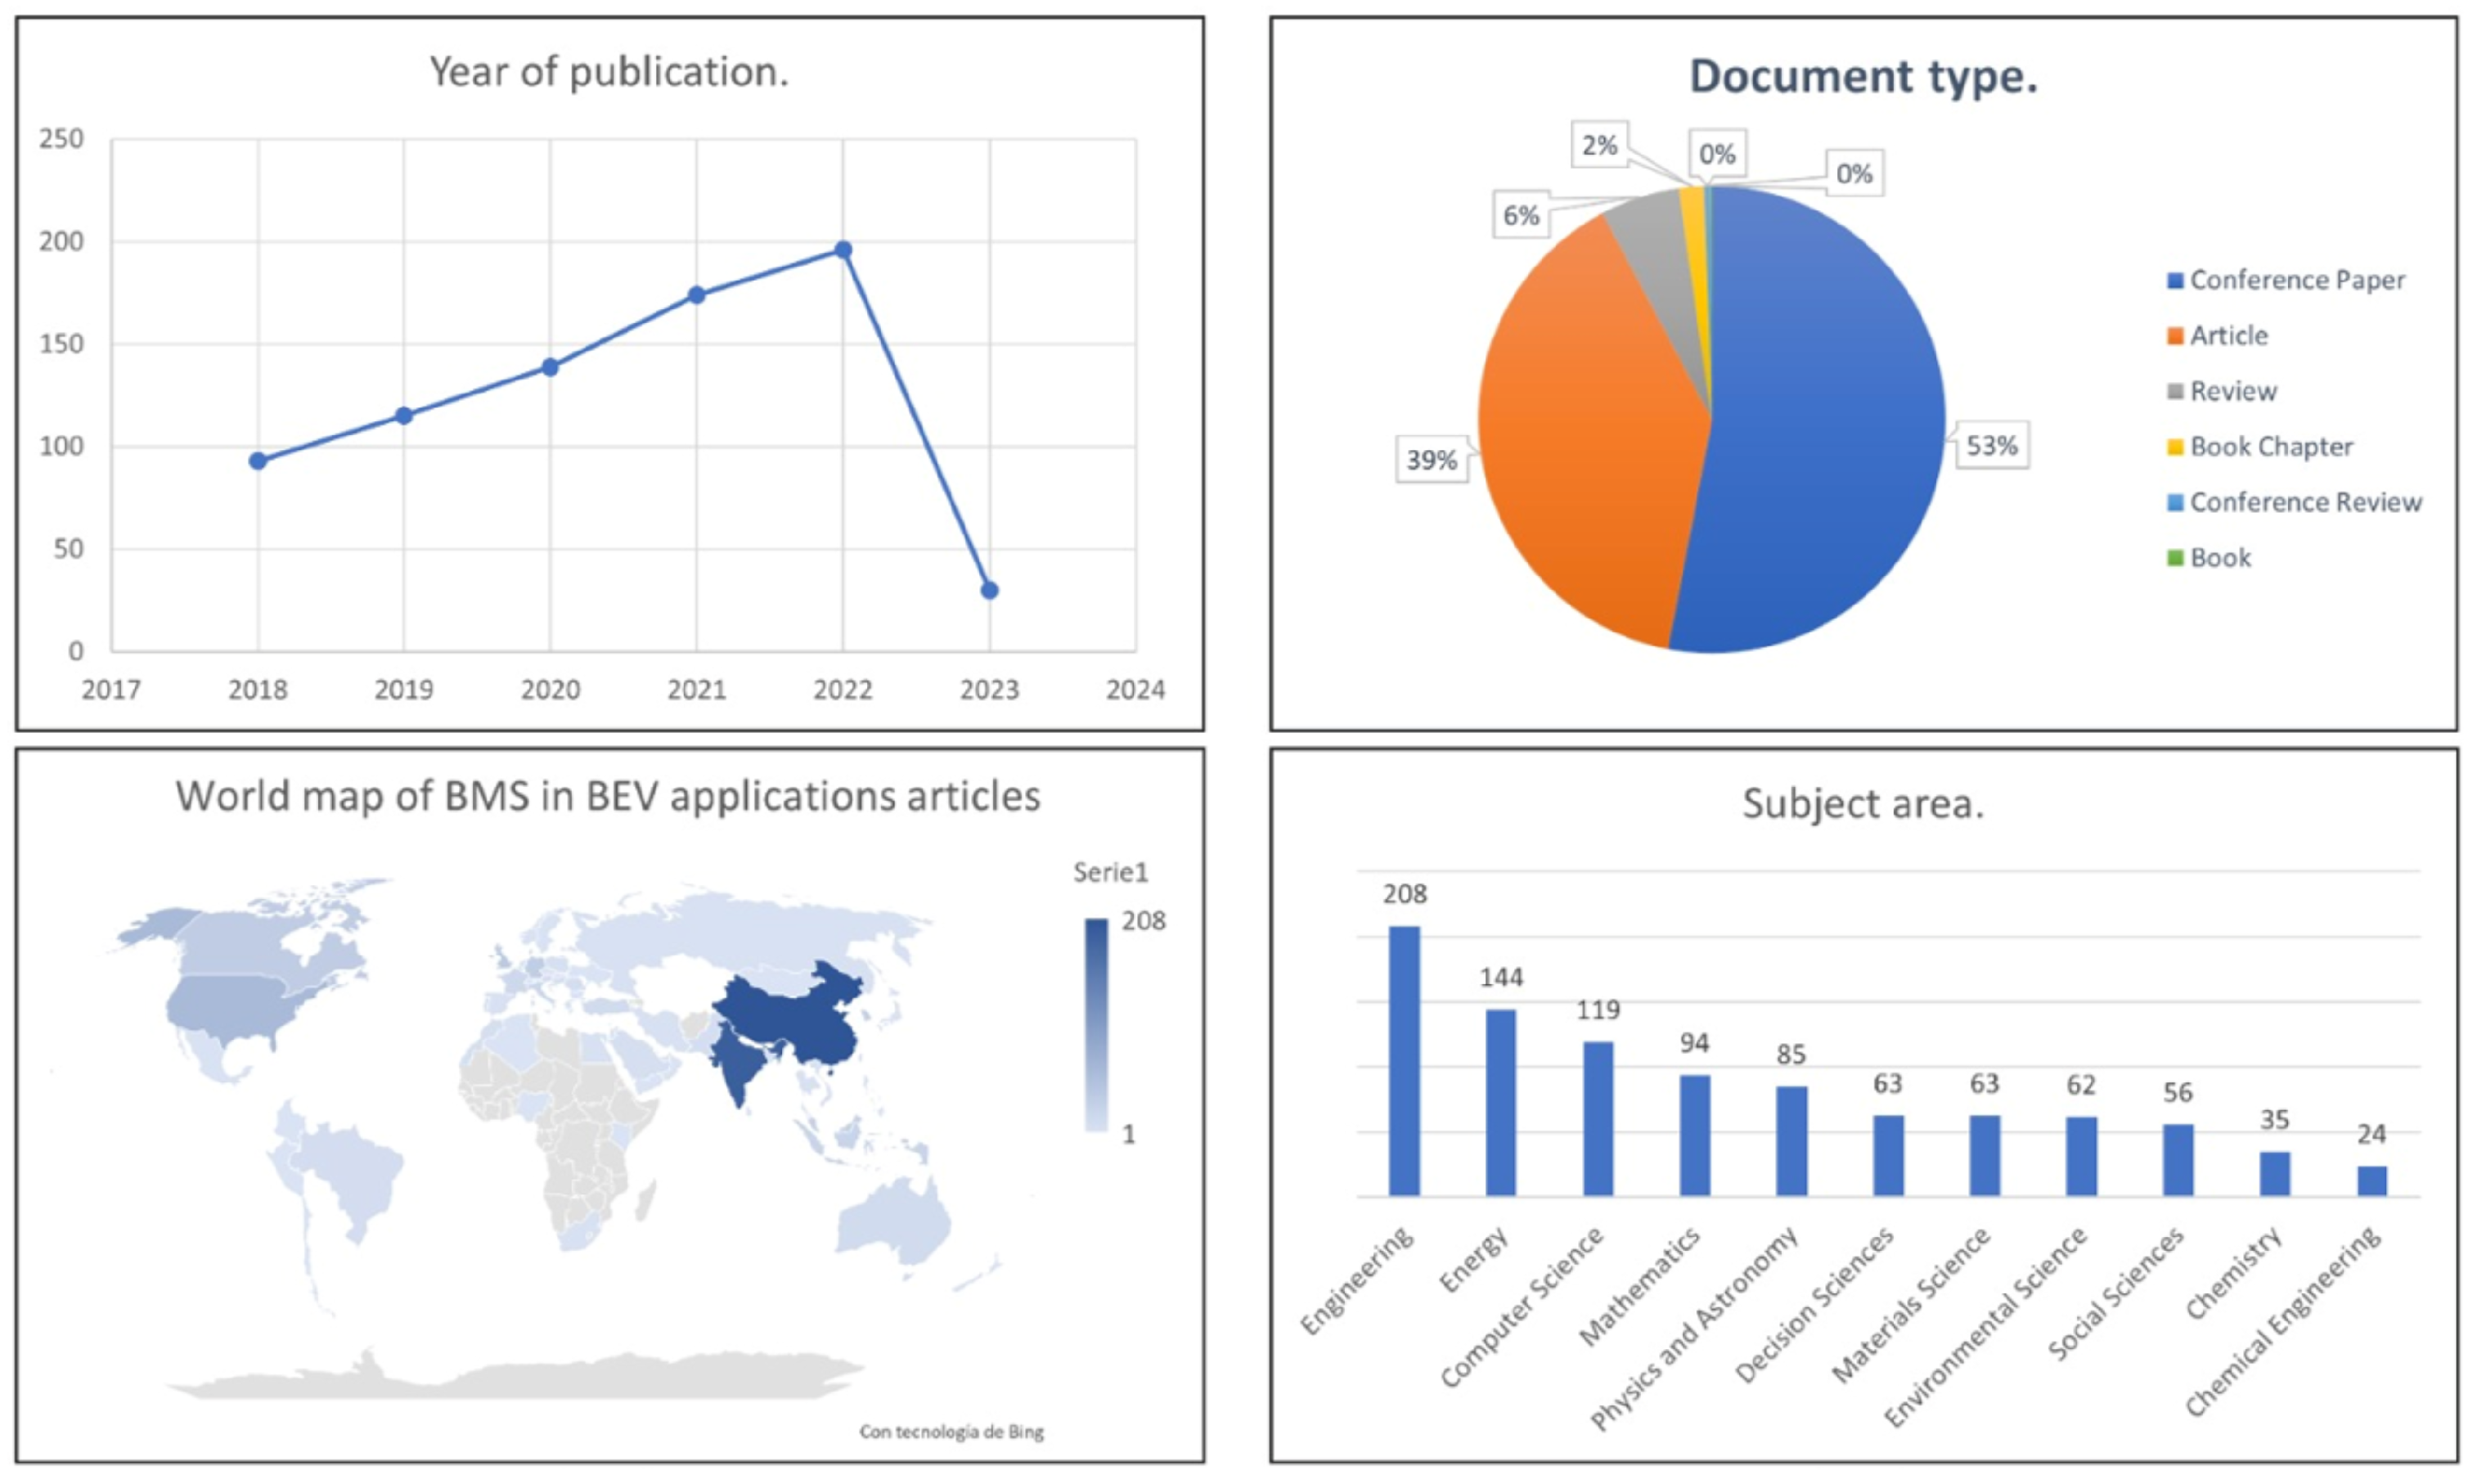Click the 'Year of publication.' chart title
The width and height of the screenshot is (2477, 1484).
point(609,72)
